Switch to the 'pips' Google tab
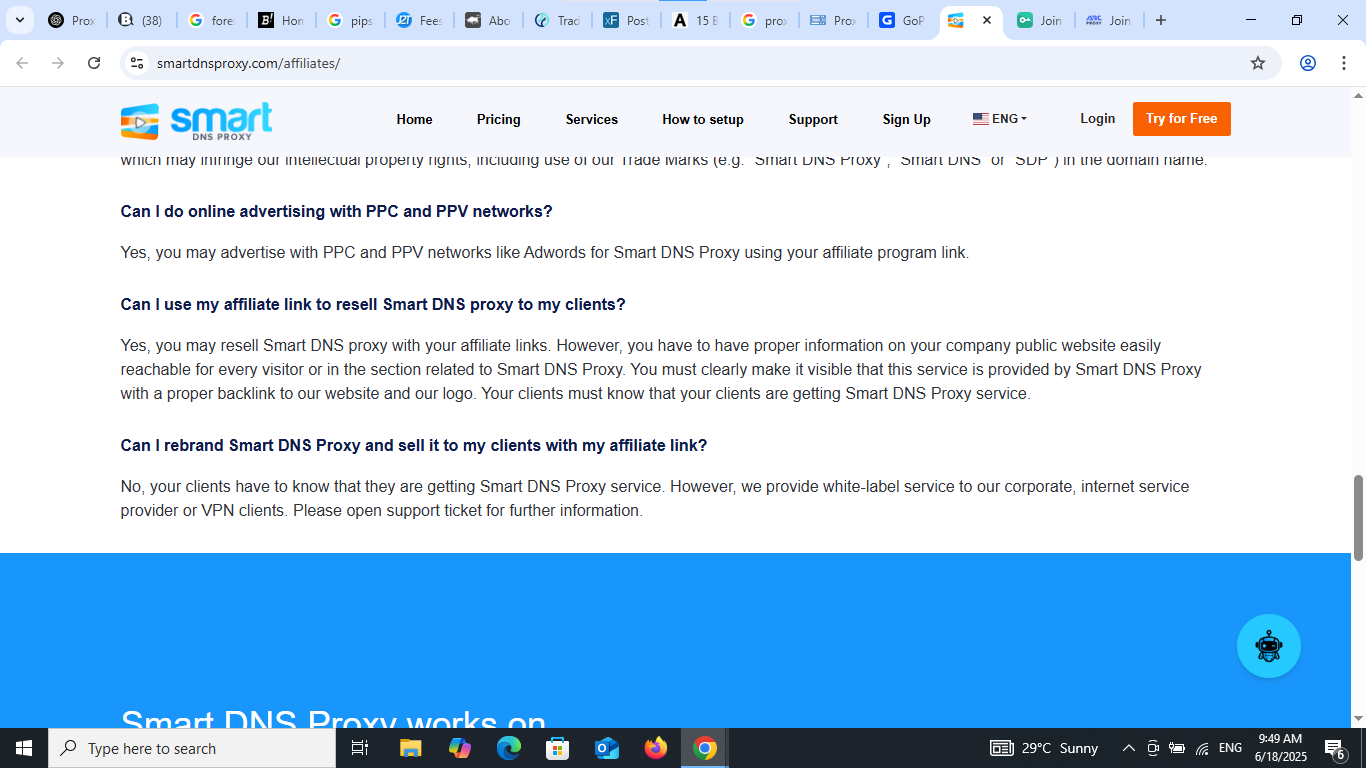This screenshot has width=1366, height=768. 350,20
